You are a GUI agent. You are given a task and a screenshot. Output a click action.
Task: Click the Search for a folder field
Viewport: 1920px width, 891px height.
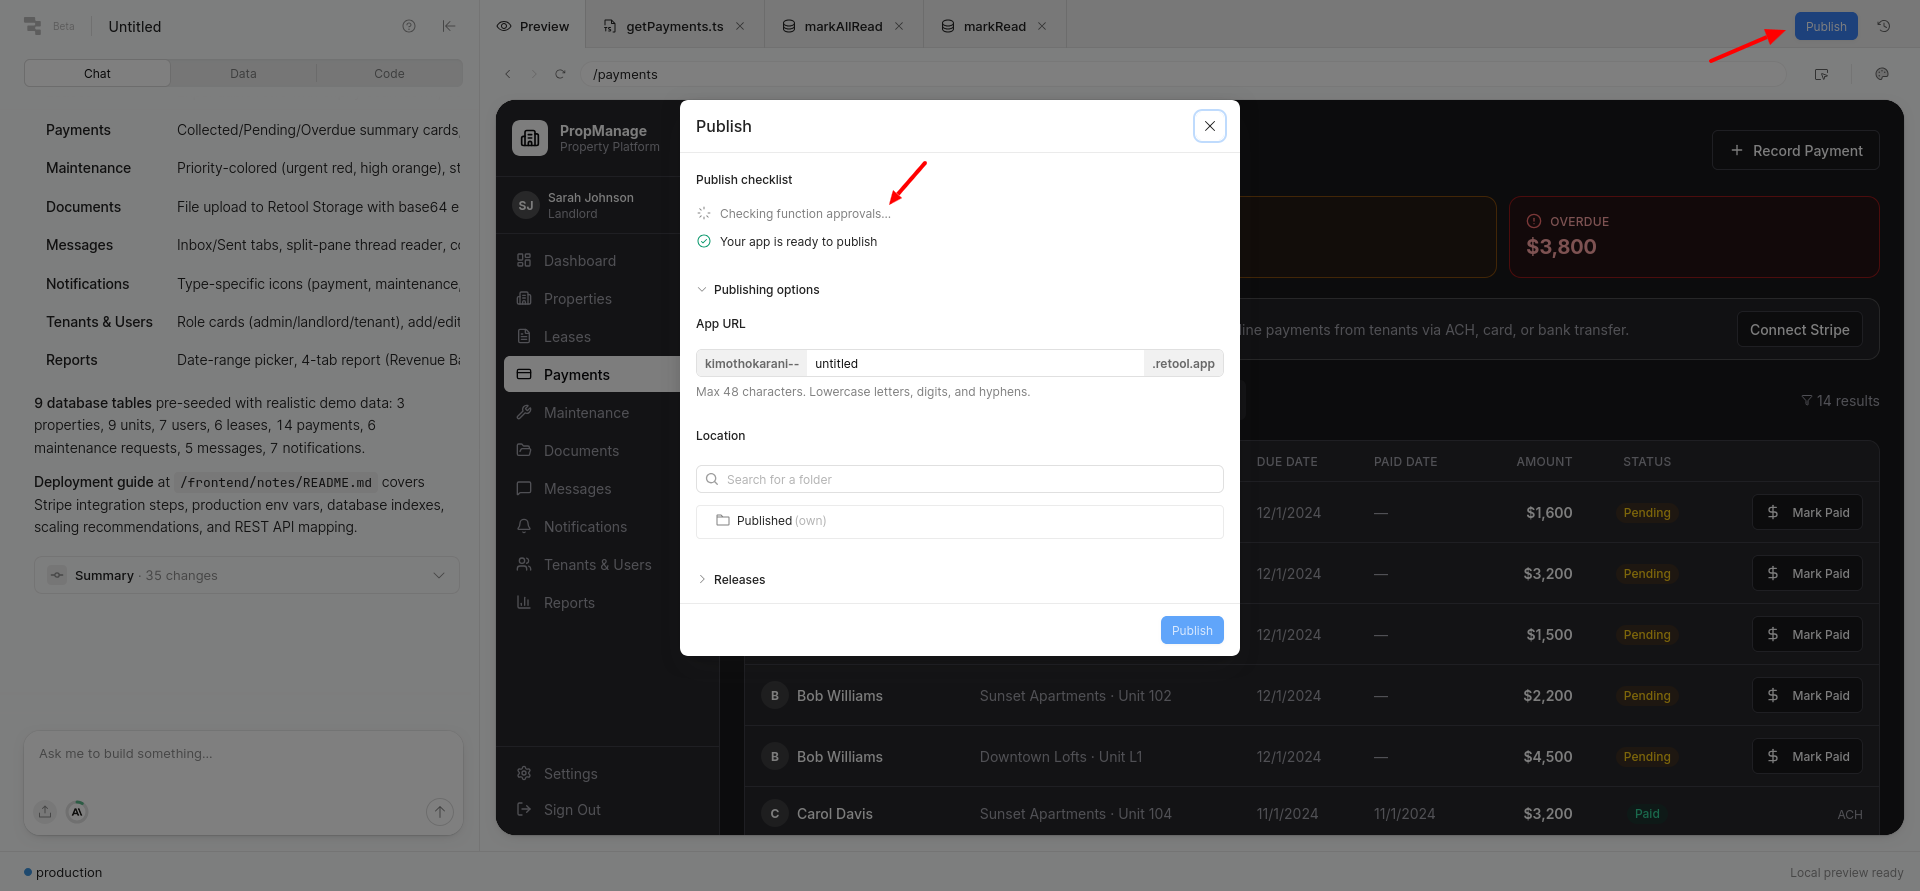[x=959, y=479]
